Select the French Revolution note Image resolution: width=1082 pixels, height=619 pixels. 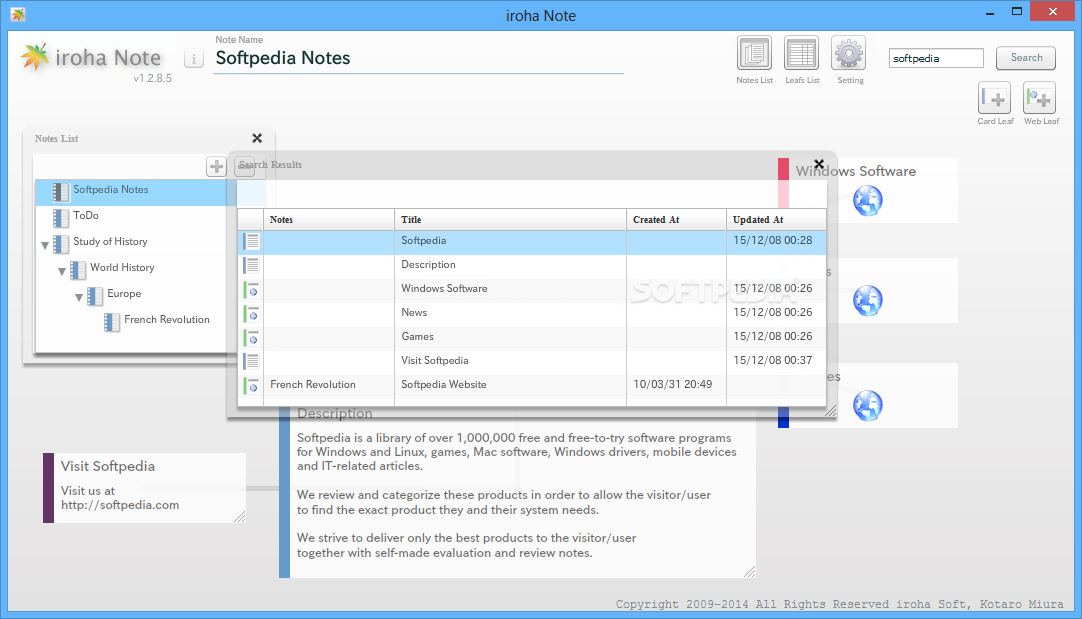point(167,320)
